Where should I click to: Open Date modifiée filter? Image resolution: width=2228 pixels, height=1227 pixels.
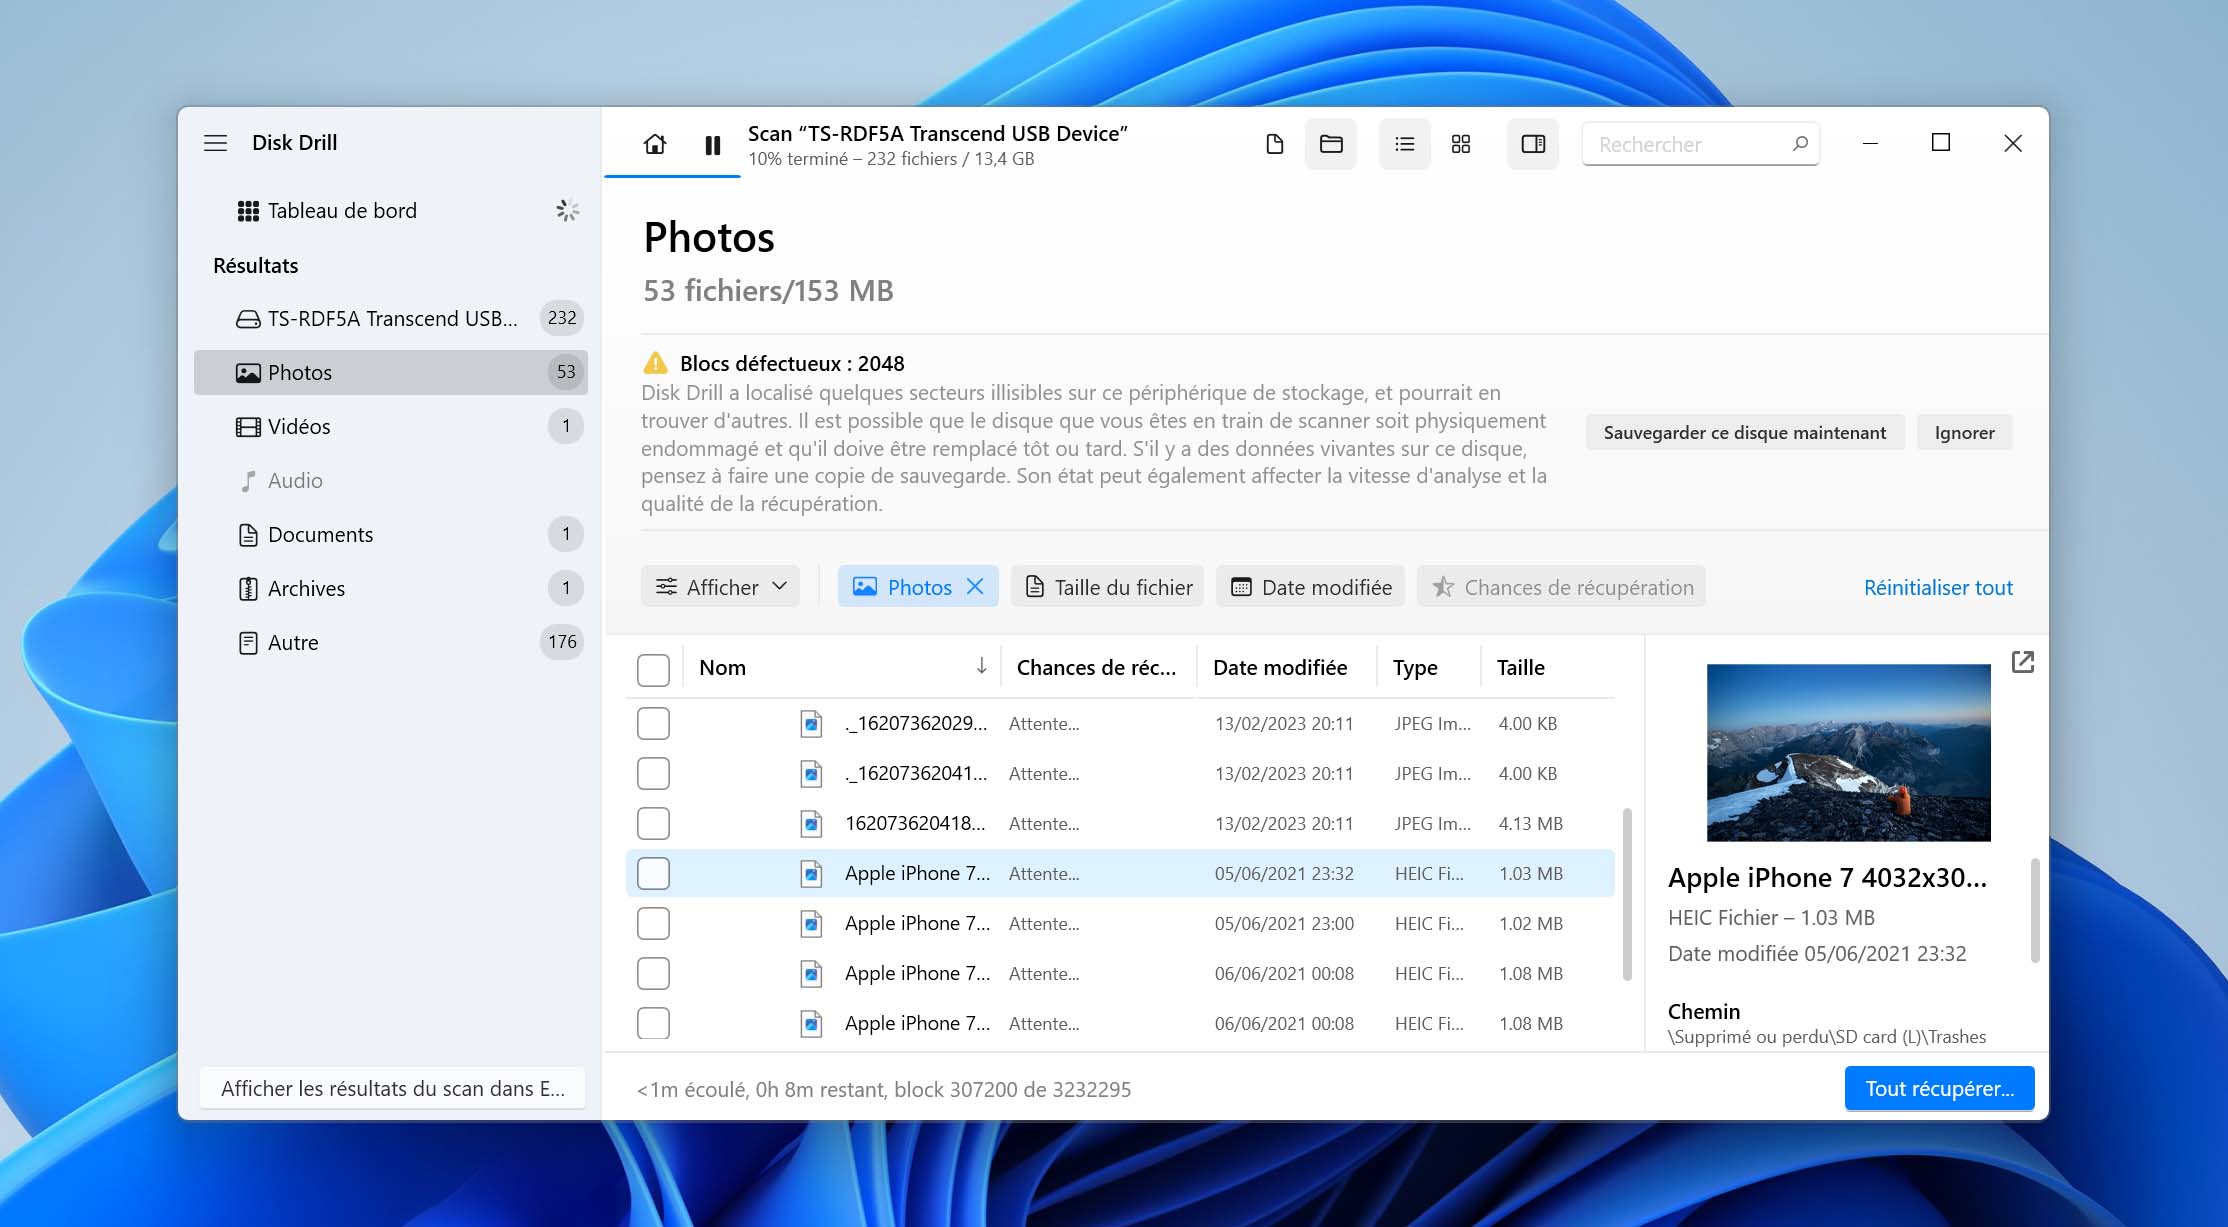pyautogui.click(x=1310, y=587)
